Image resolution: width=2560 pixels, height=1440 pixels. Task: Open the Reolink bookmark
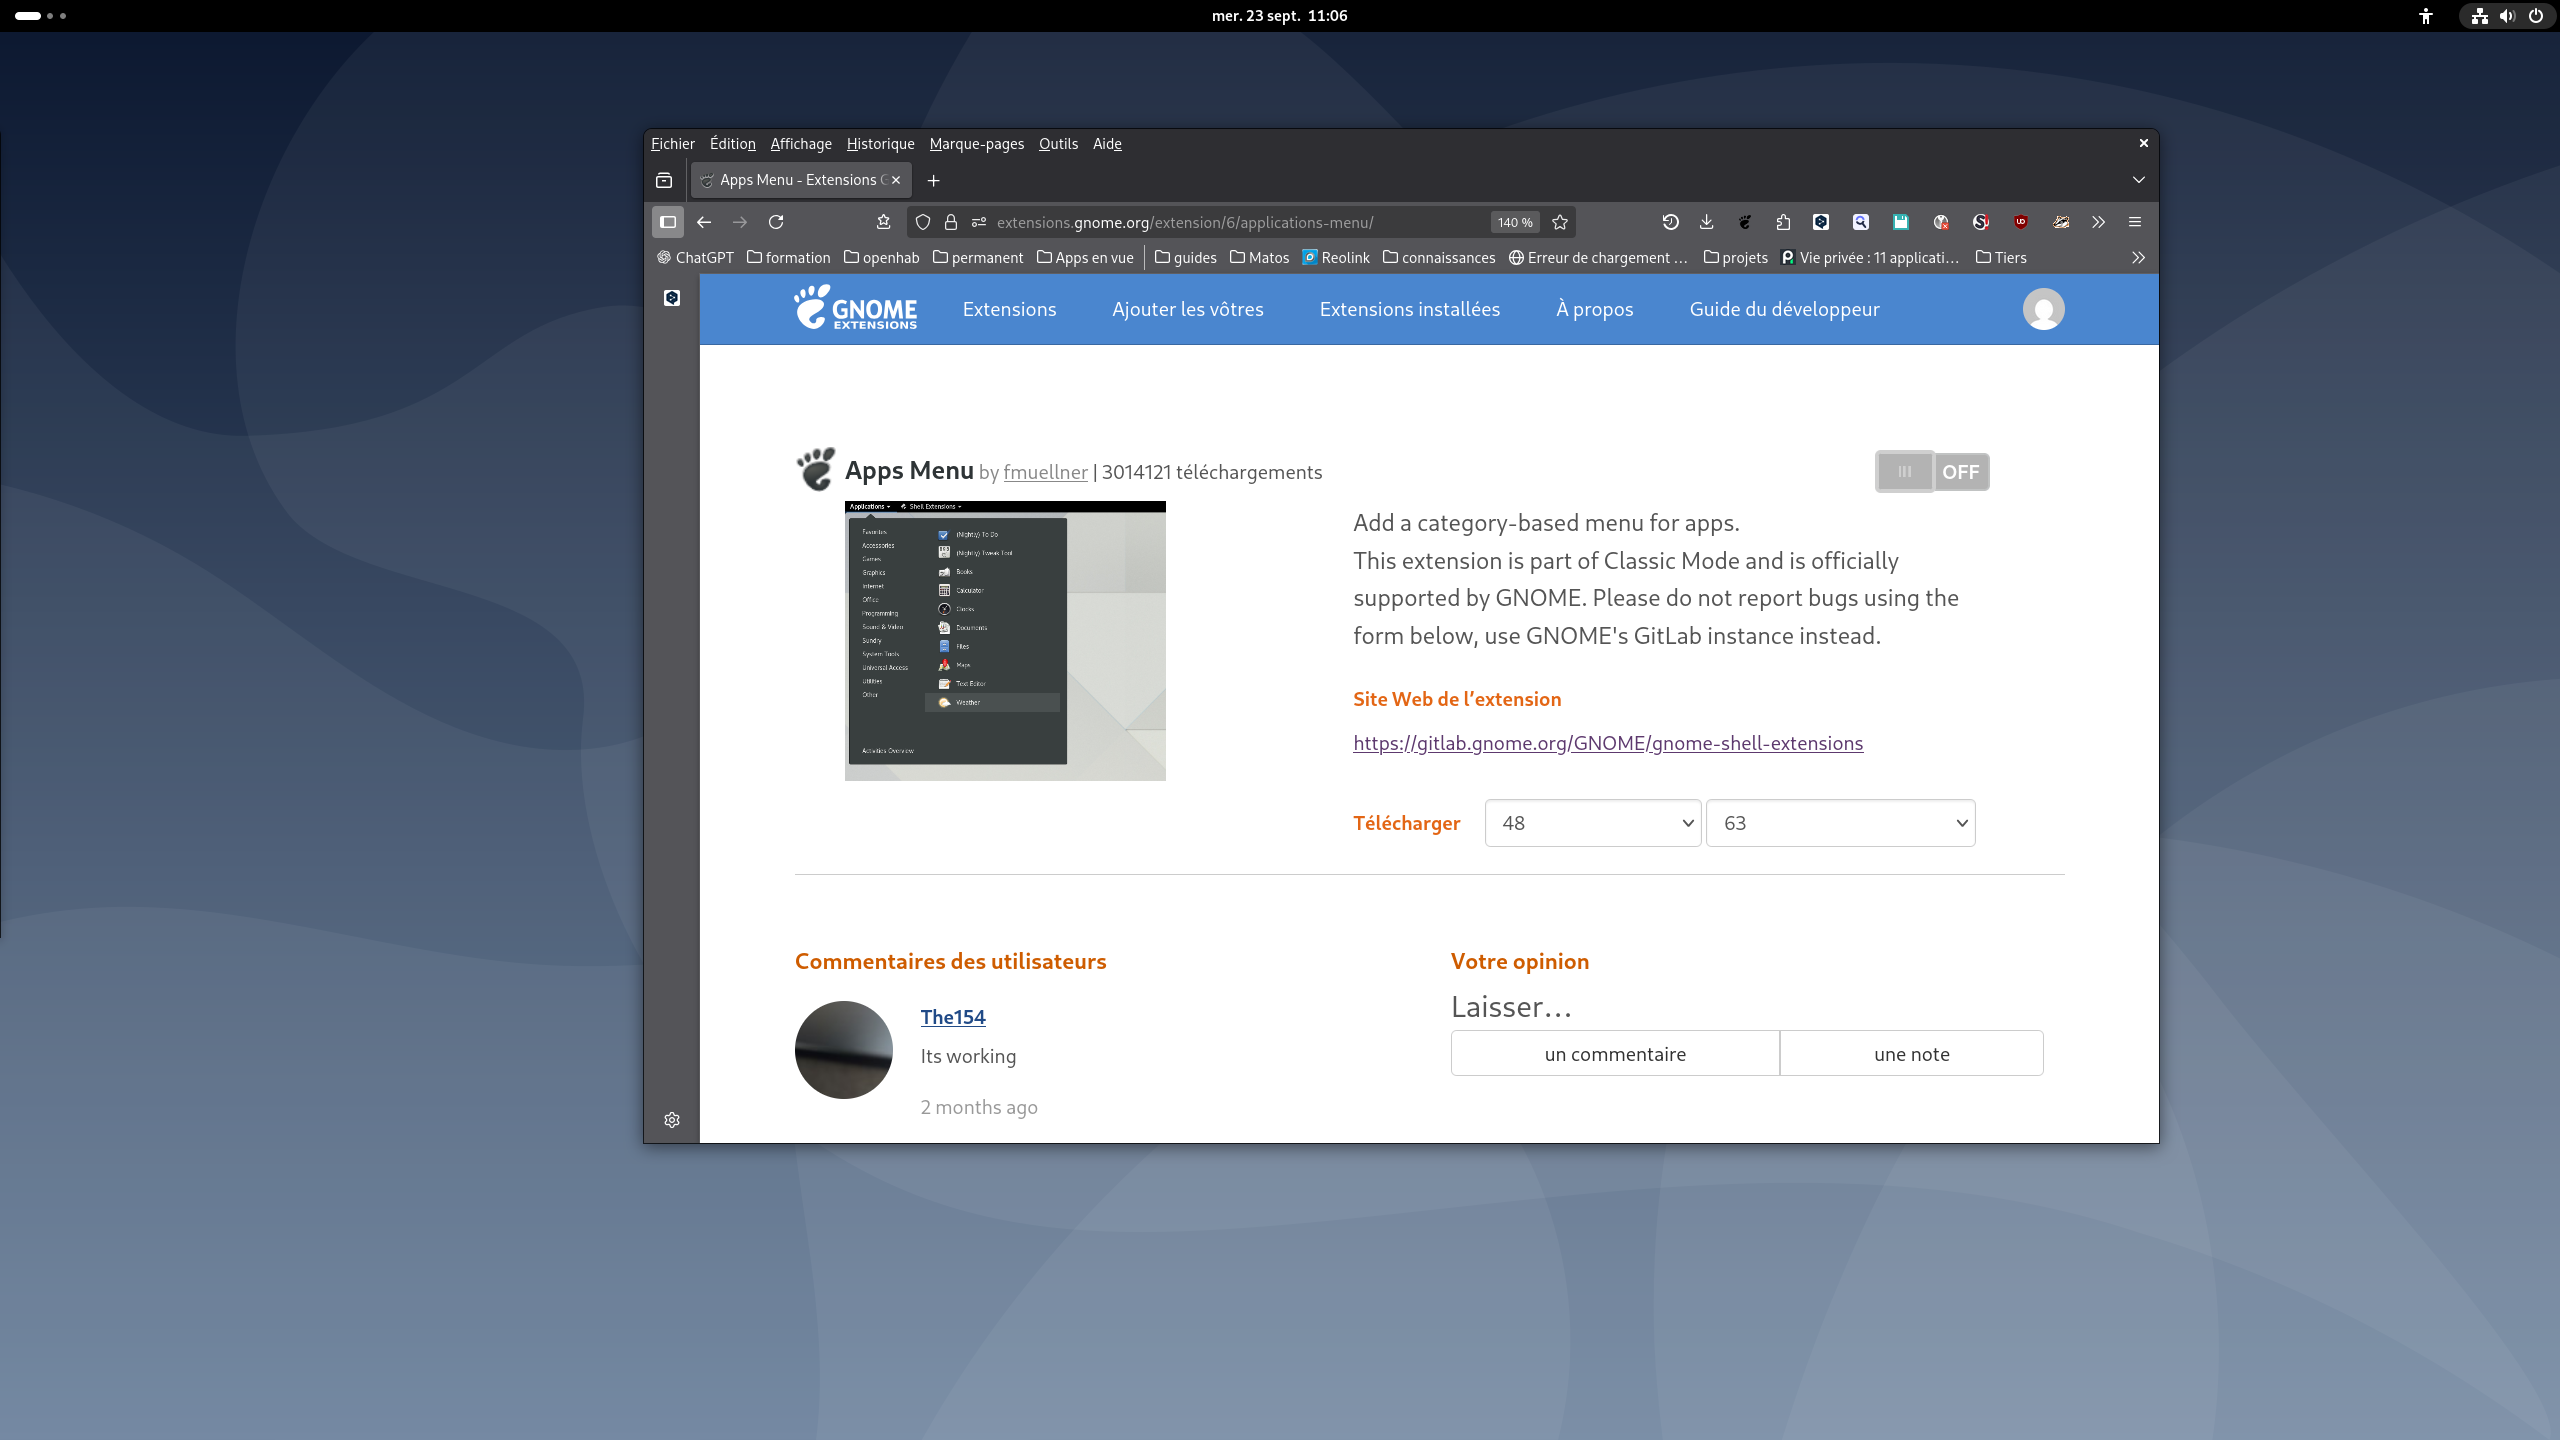click(1336, 258)
